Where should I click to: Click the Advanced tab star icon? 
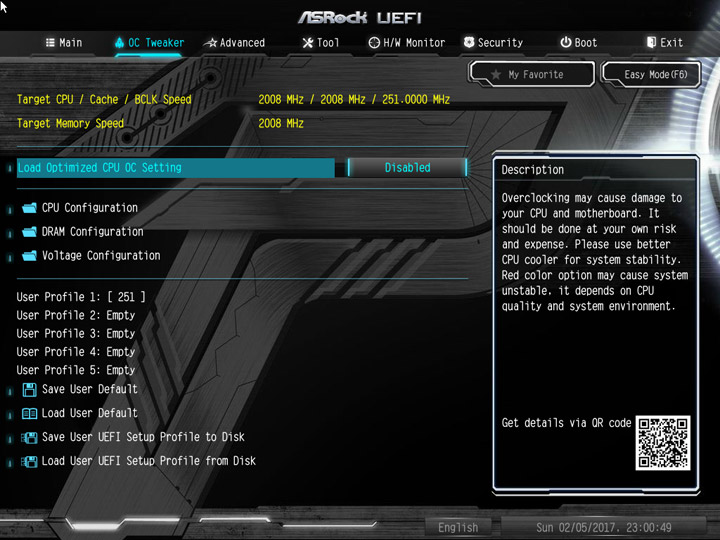[x=211, y=43]
